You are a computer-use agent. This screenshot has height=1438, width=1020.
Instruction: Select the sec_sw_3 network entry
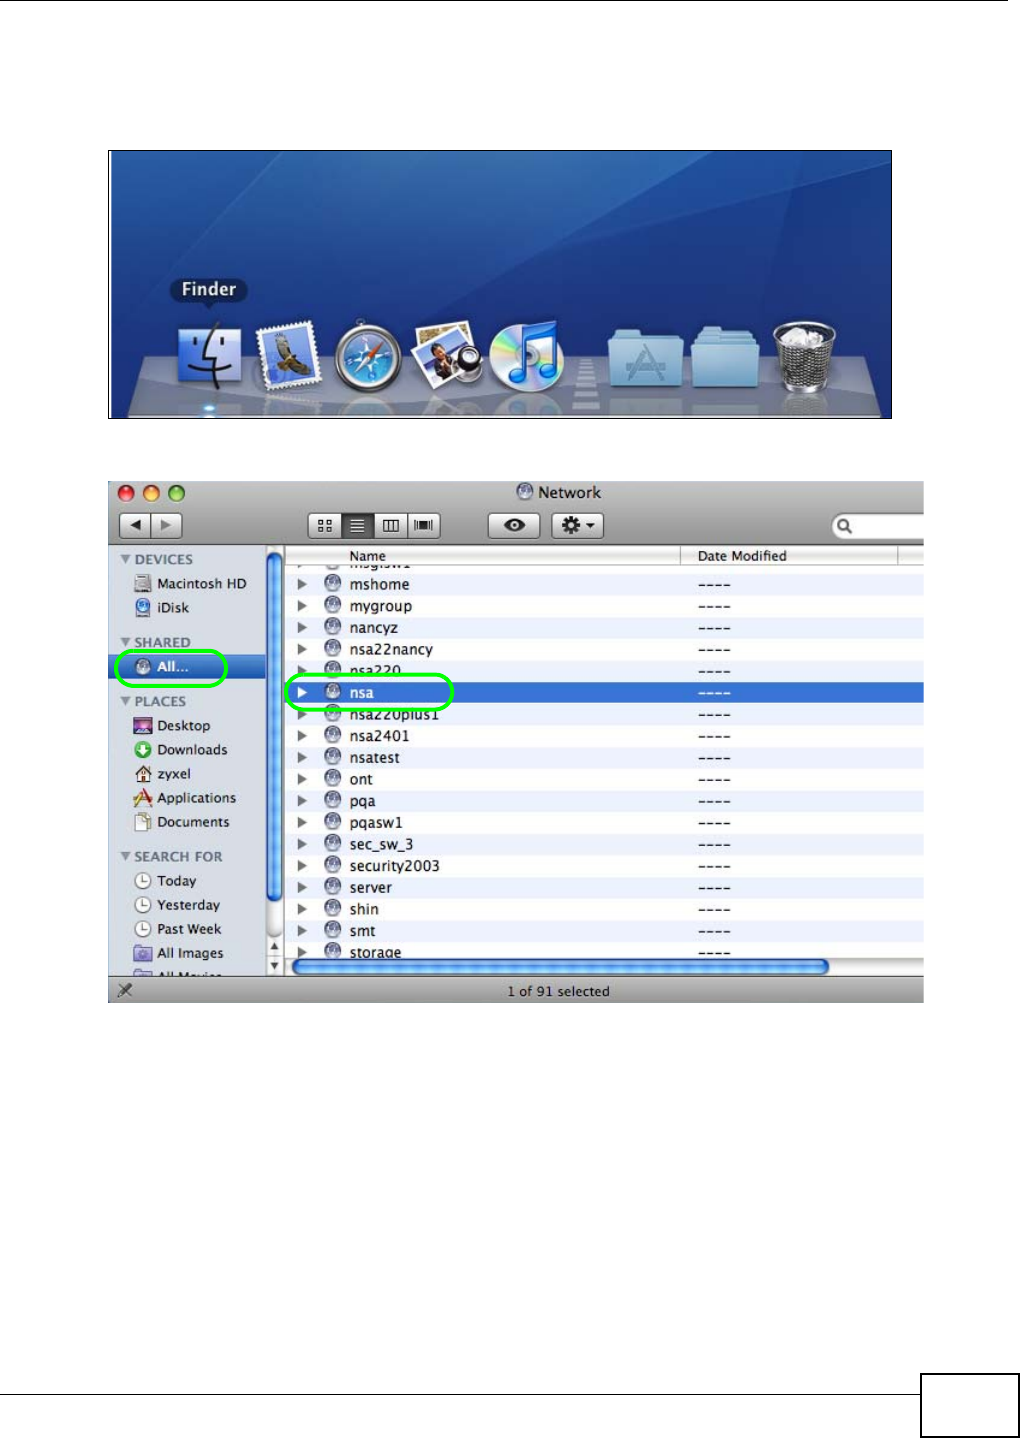604,844
